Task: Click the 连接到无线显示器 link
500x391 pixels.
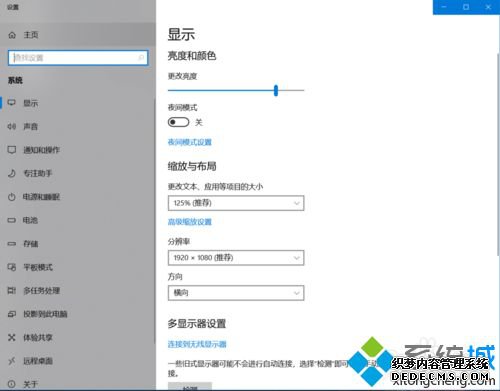Action: click(197, 344)
